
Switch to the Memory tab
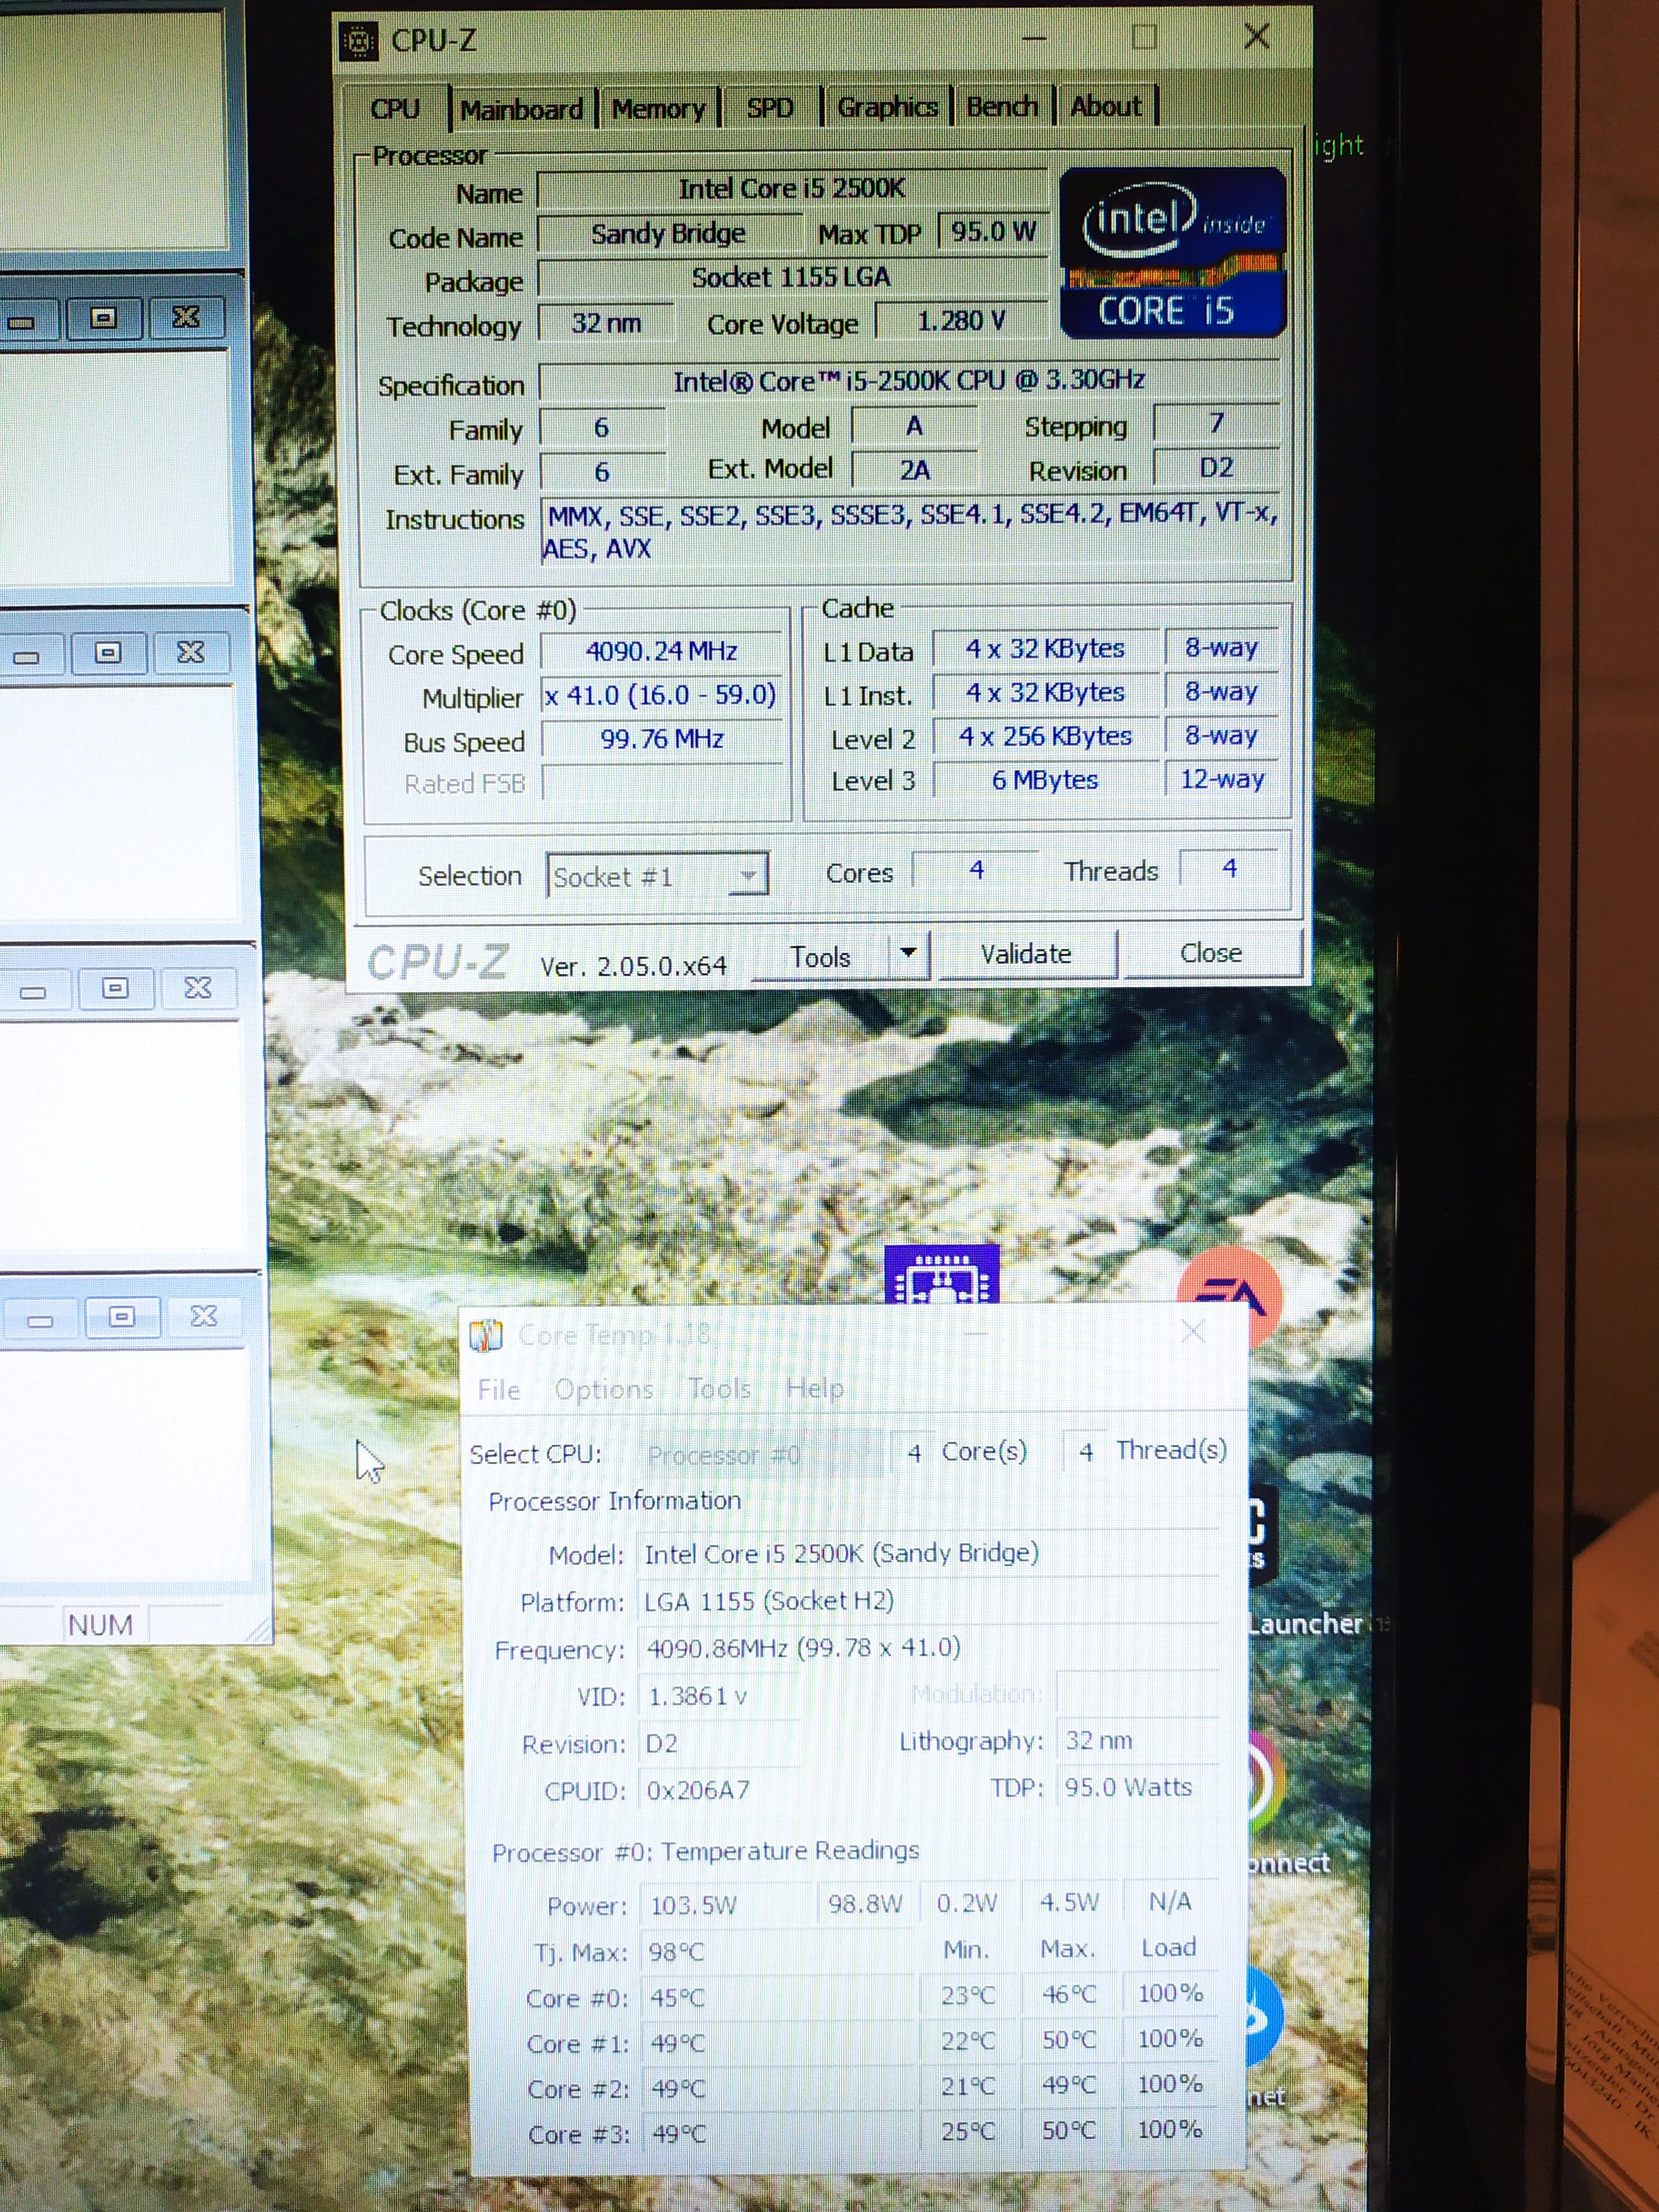(x=658, y=108)
